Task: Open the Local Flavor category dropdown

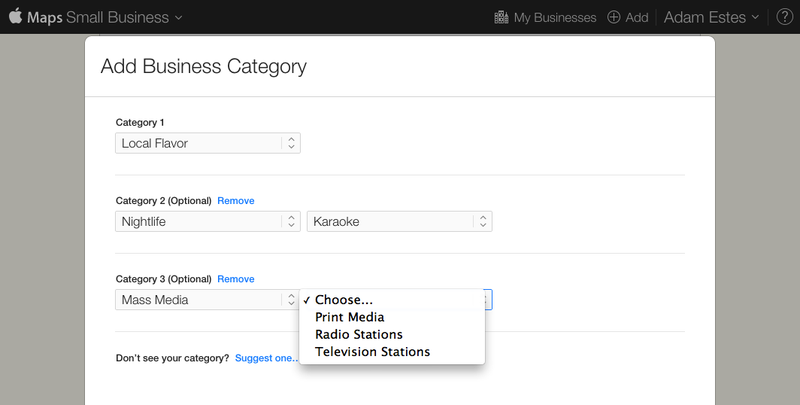Action: 208,143
